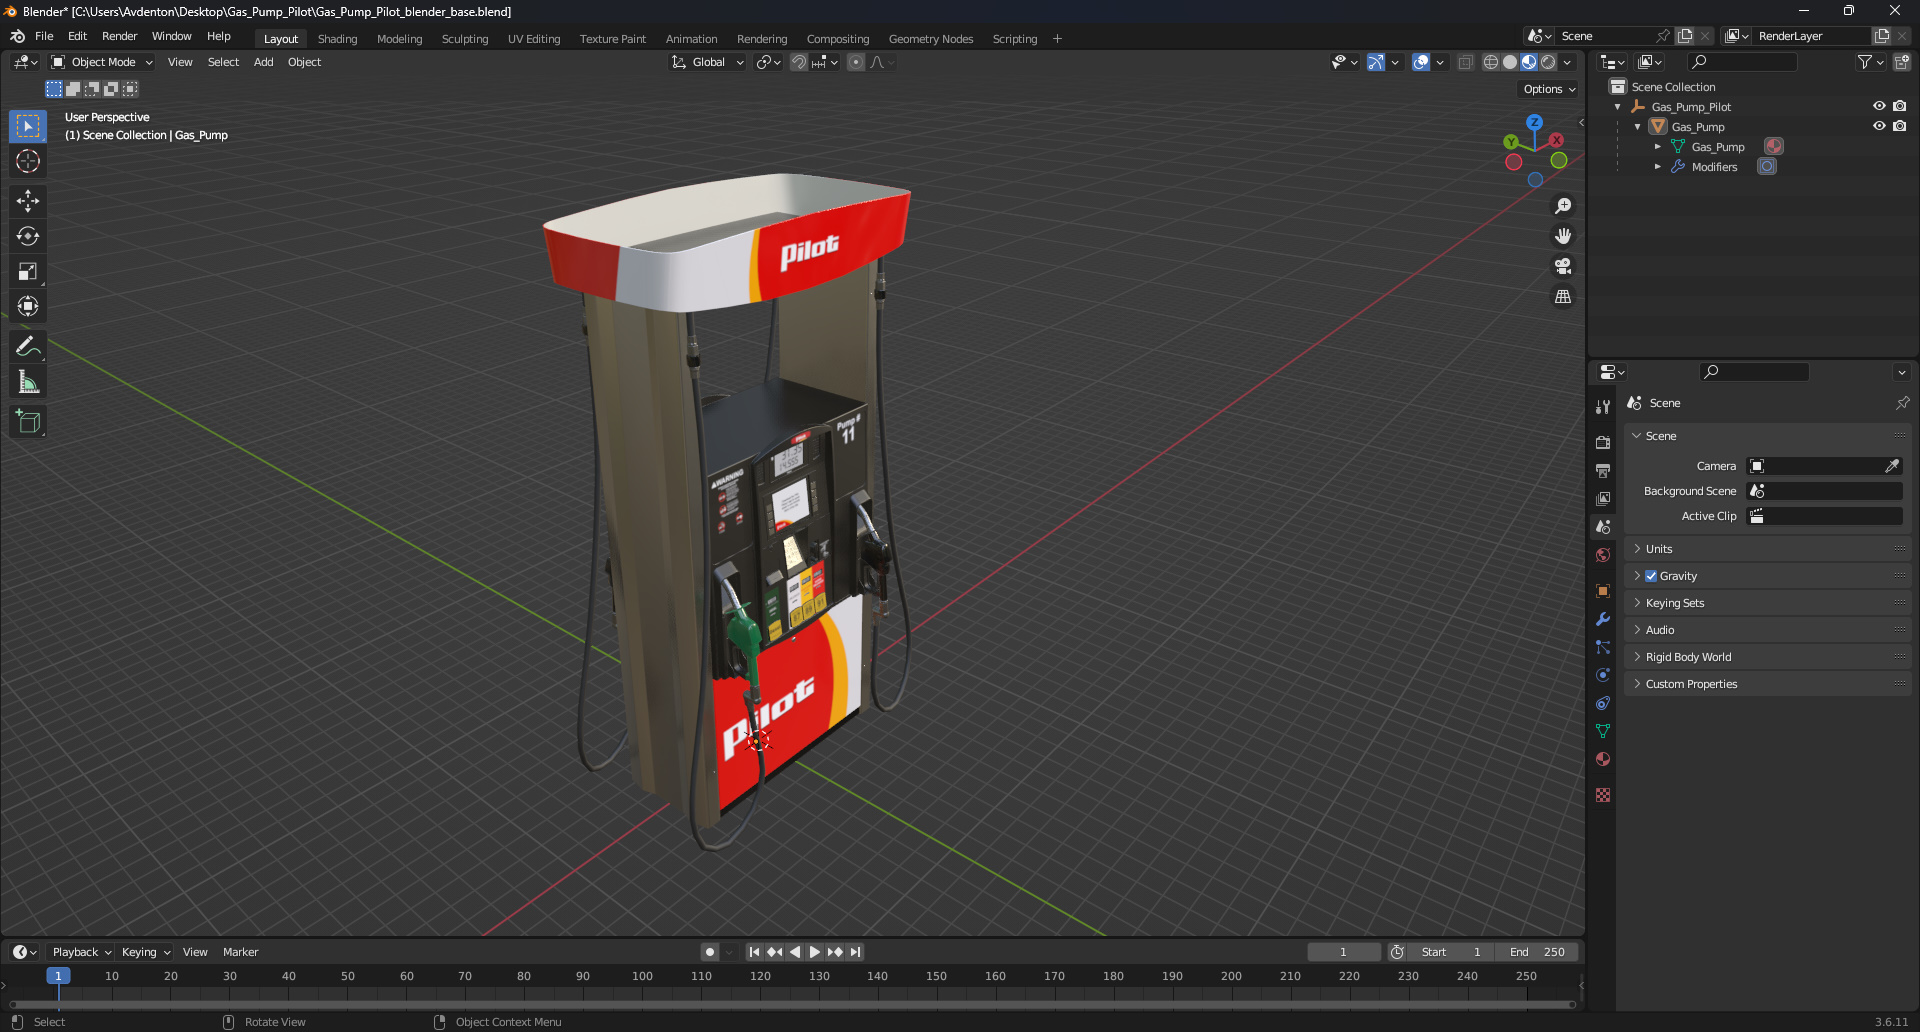Screen dimensions: 1920x1032
Task: Click the pan view hand icon
Action: (x=1563, y=236)
